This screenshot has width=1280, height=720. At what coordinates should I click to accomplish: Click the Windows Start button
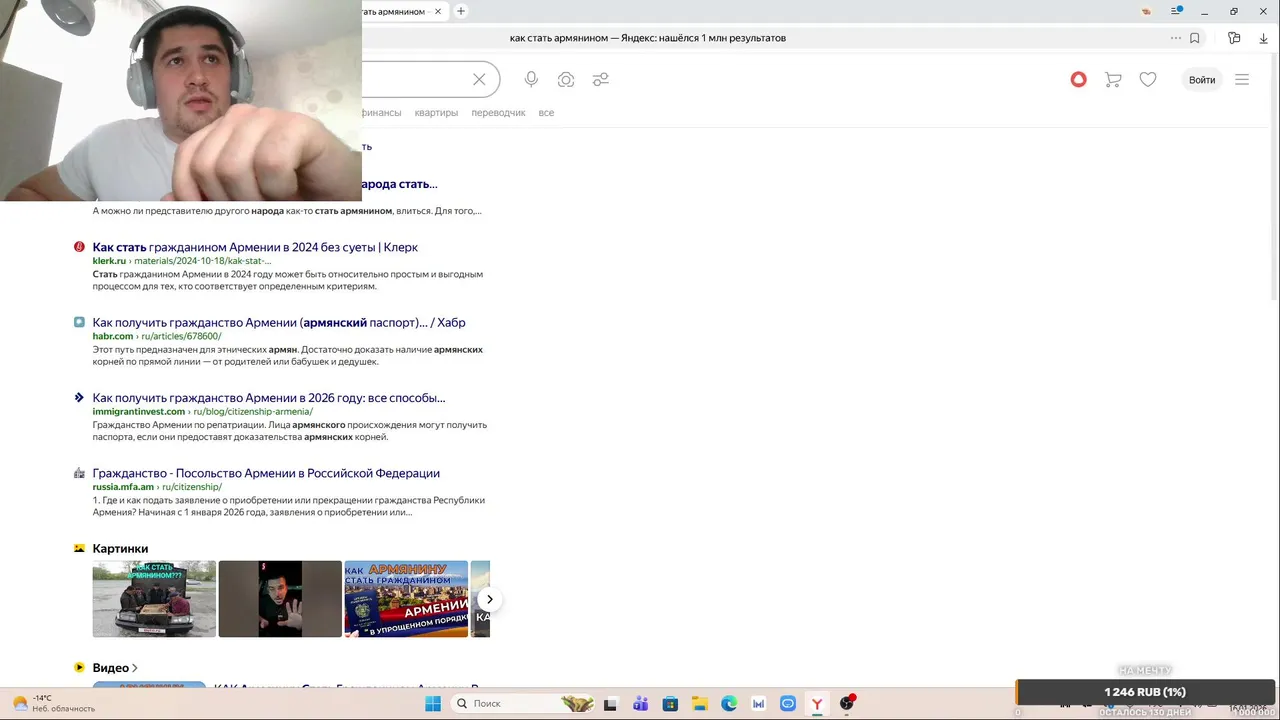(x=433, y=704)
